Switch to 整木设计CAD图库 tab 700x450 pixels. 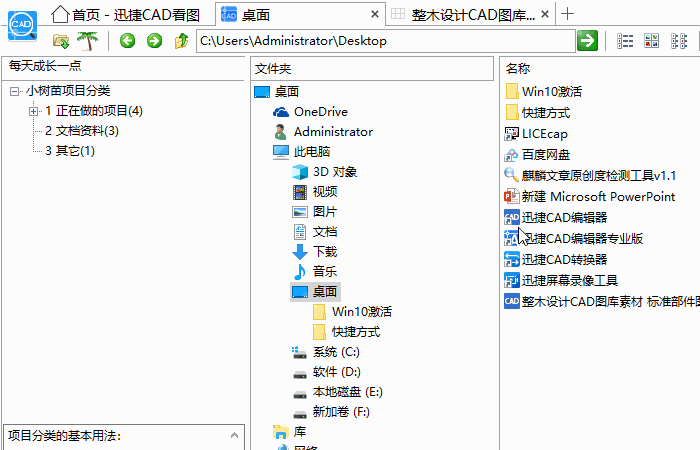pos(473,15)
